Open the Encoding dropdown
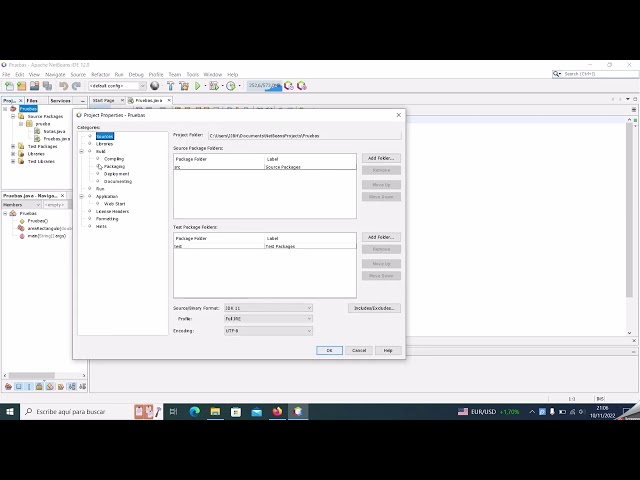The image size is (640, 480). [269, 331]
